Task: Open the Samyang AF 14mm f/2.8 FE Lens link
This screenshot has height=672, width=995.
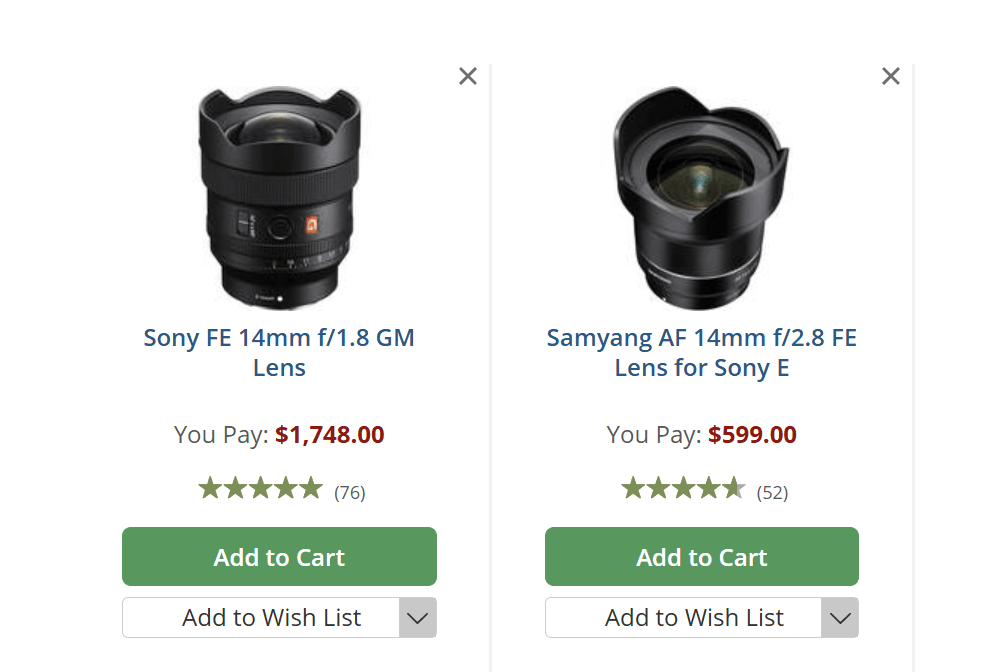Action: tap(701, 352)
